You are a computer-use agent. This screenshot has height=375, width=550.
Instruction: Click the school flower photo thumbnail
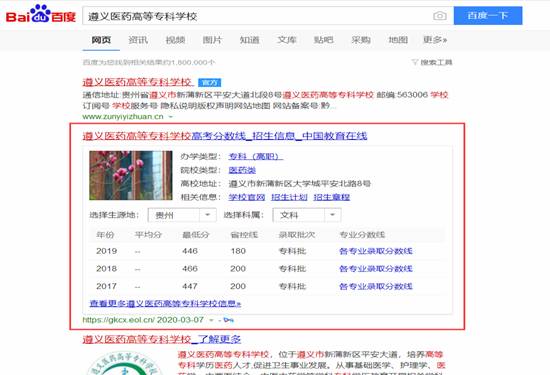130,175
